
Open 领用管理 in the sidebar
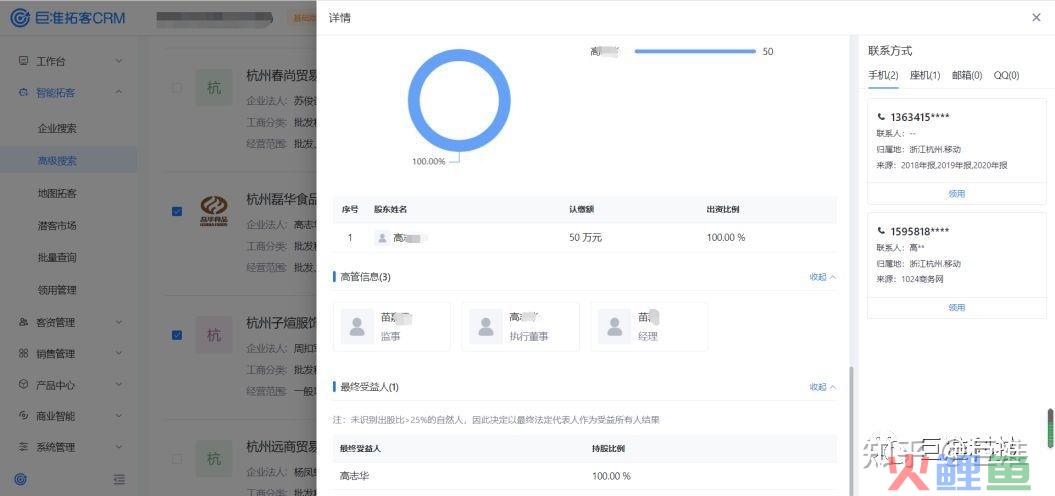click(57, 290)
